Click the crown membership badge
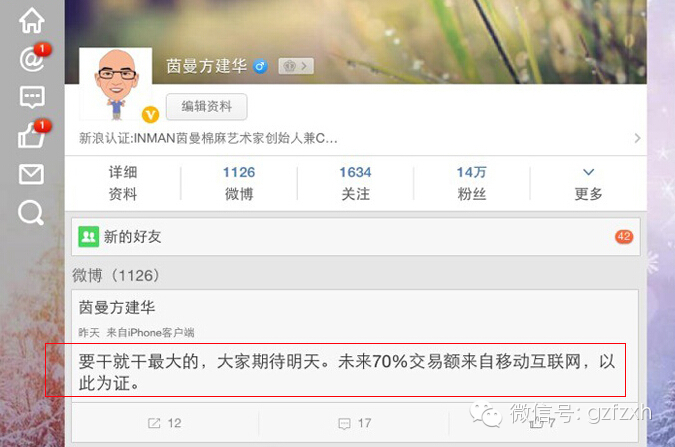Screen dimensions: 675x447 [296, 66]
